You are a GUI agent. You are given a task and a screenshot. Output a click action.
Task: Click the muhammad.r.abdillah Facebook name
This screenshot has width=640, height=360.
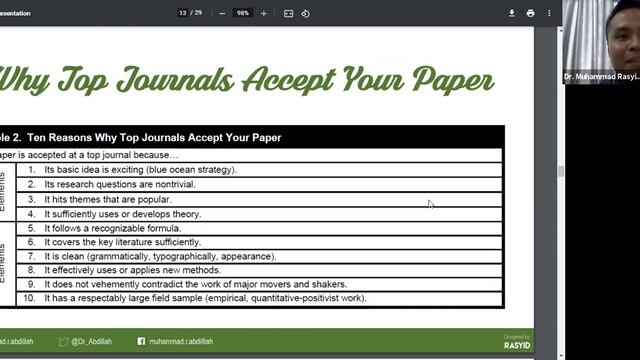point(181,341)
